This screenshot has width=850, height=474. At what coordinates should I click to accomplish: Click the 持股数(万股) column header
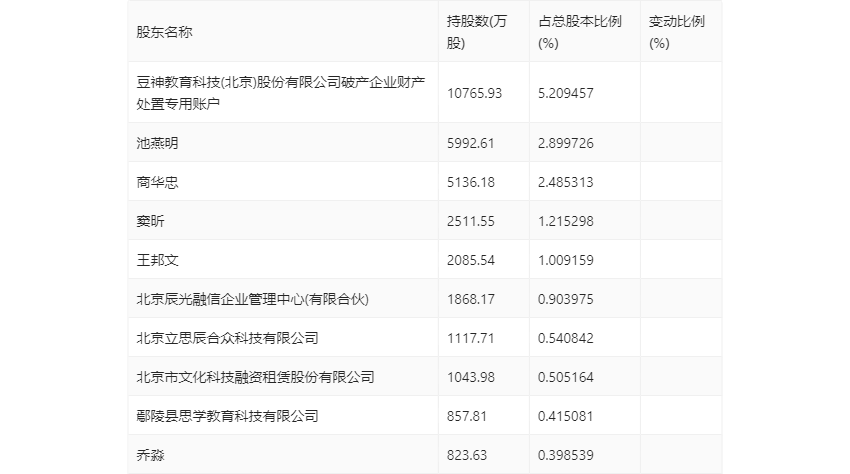point(476,32)
